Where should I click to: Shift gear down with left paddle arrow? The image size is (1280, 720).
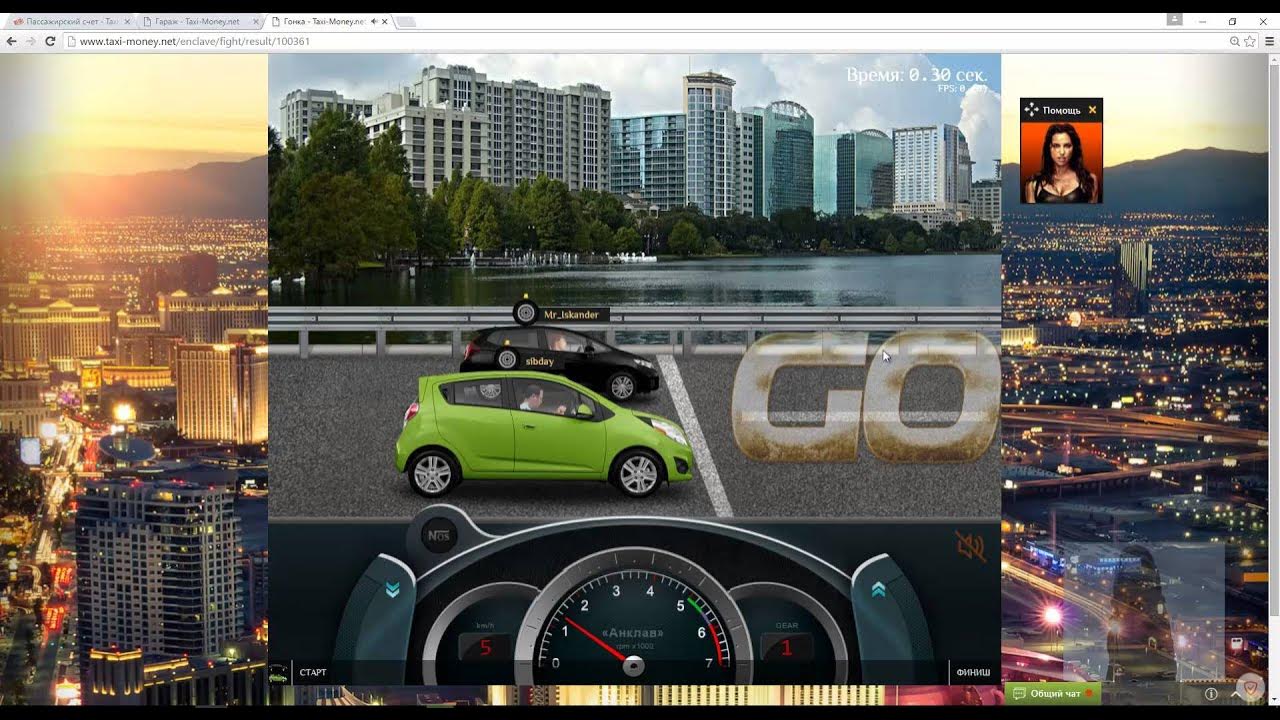392,591
